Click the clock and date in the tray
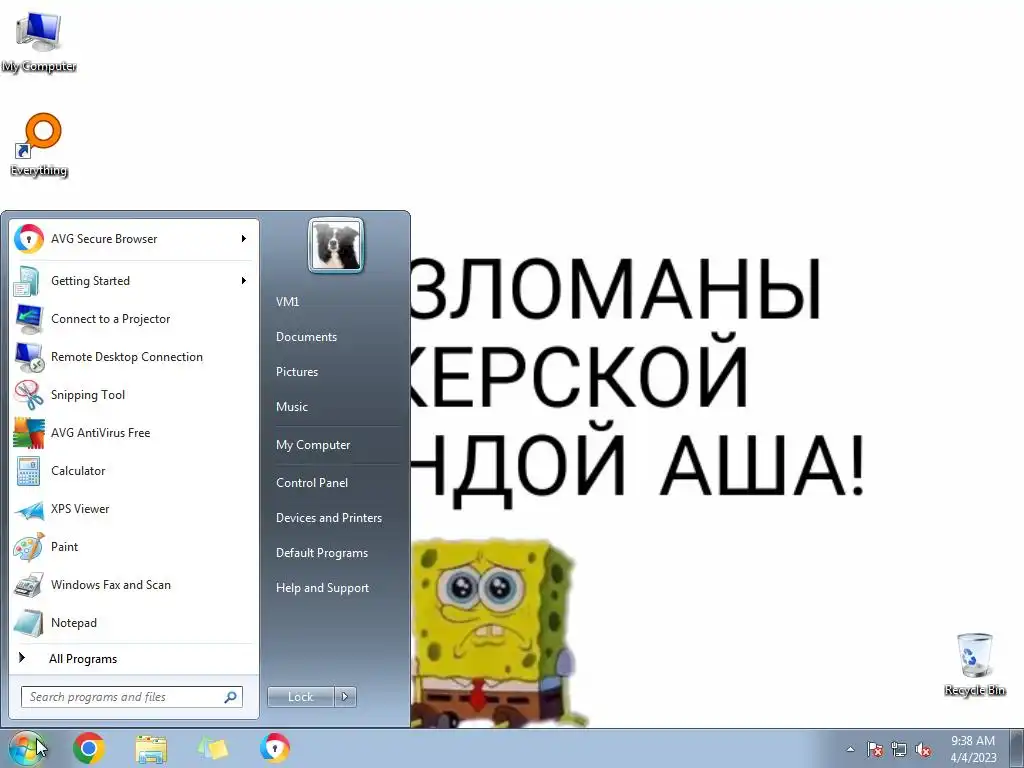This screenshot has width=1024, height=768. pyautogui.click(x=973, y=749)
